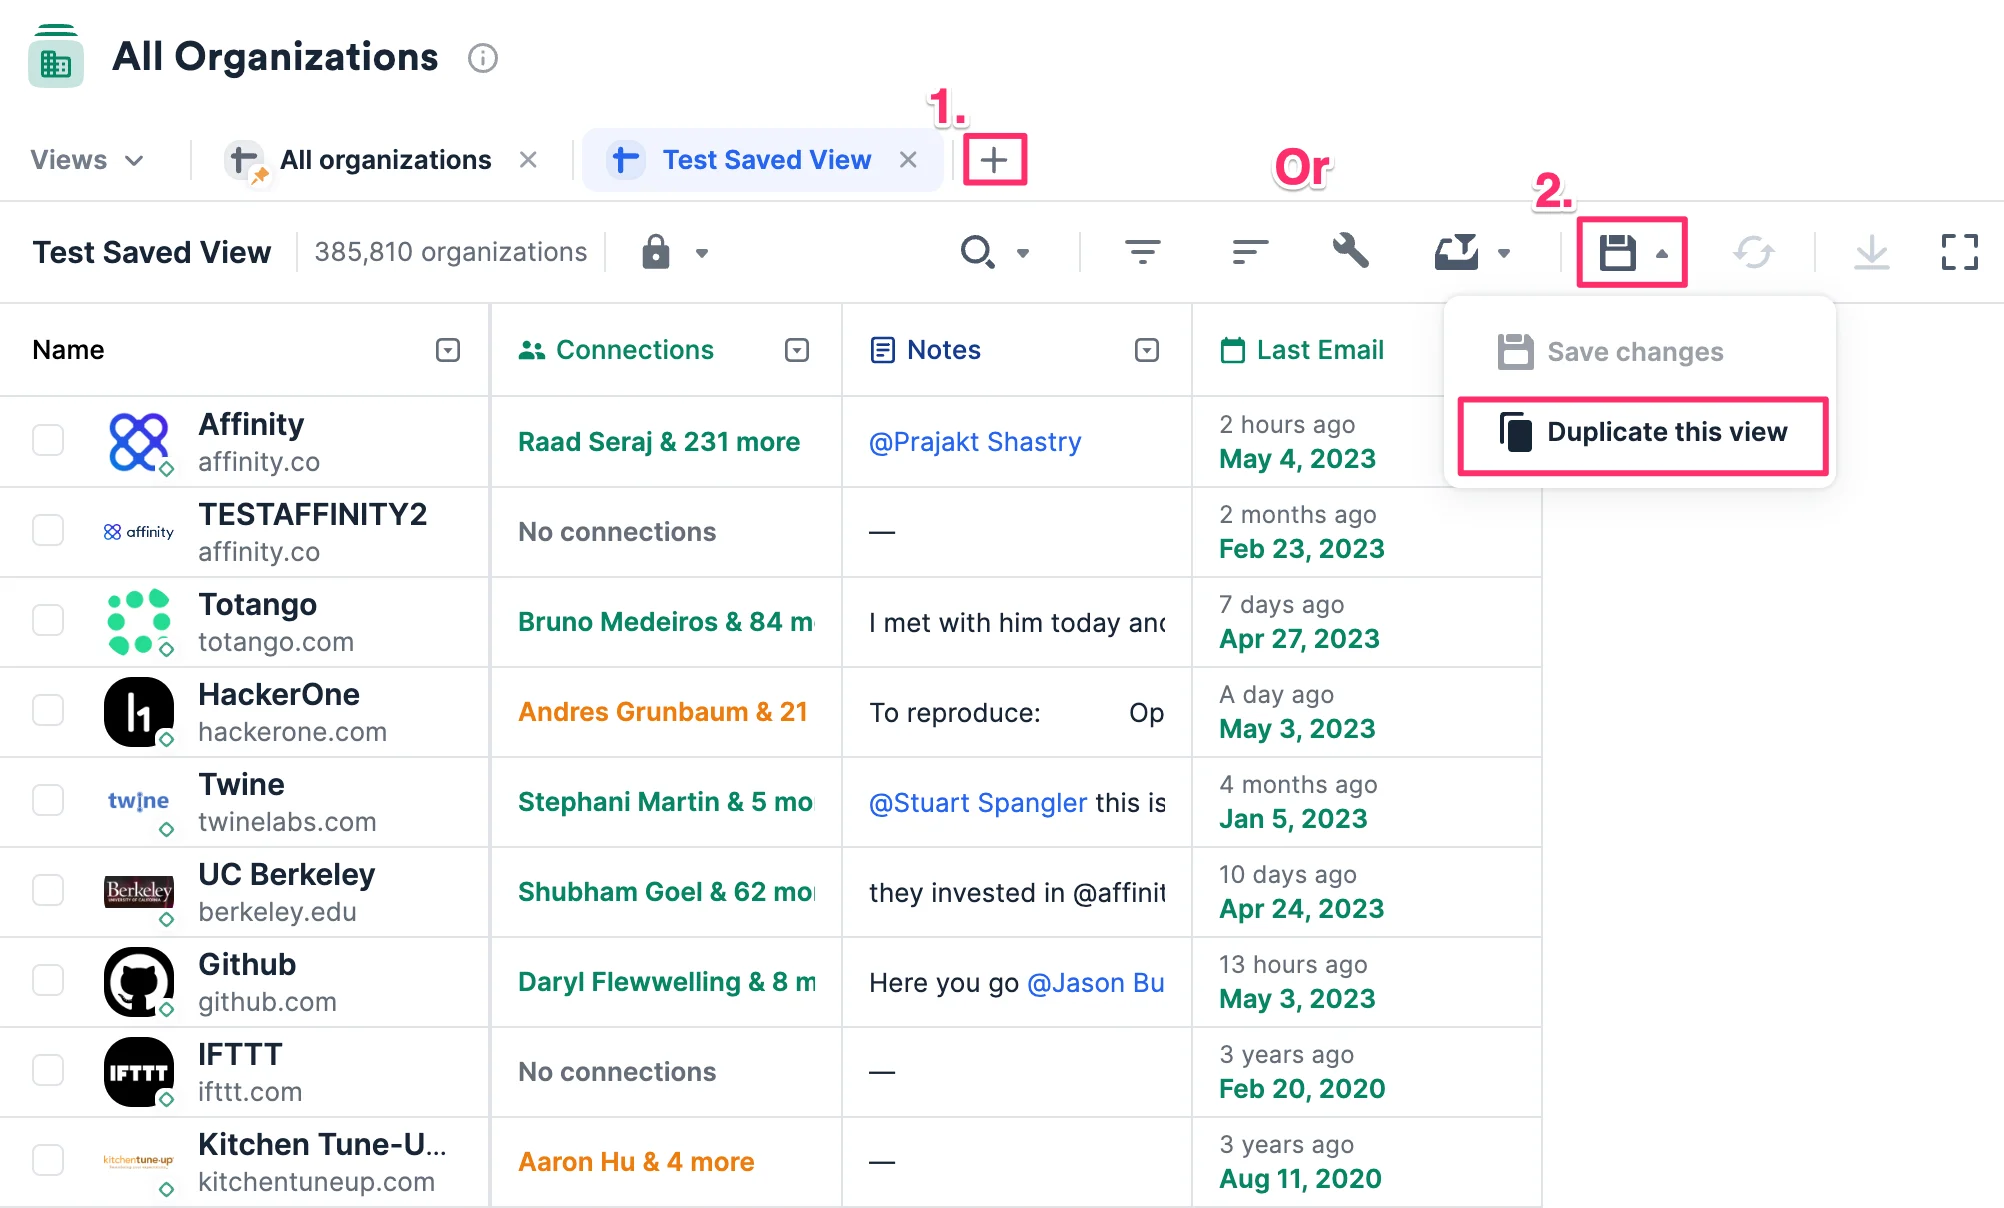
Task: Close the All organizations tab
Action: point(528,160)
